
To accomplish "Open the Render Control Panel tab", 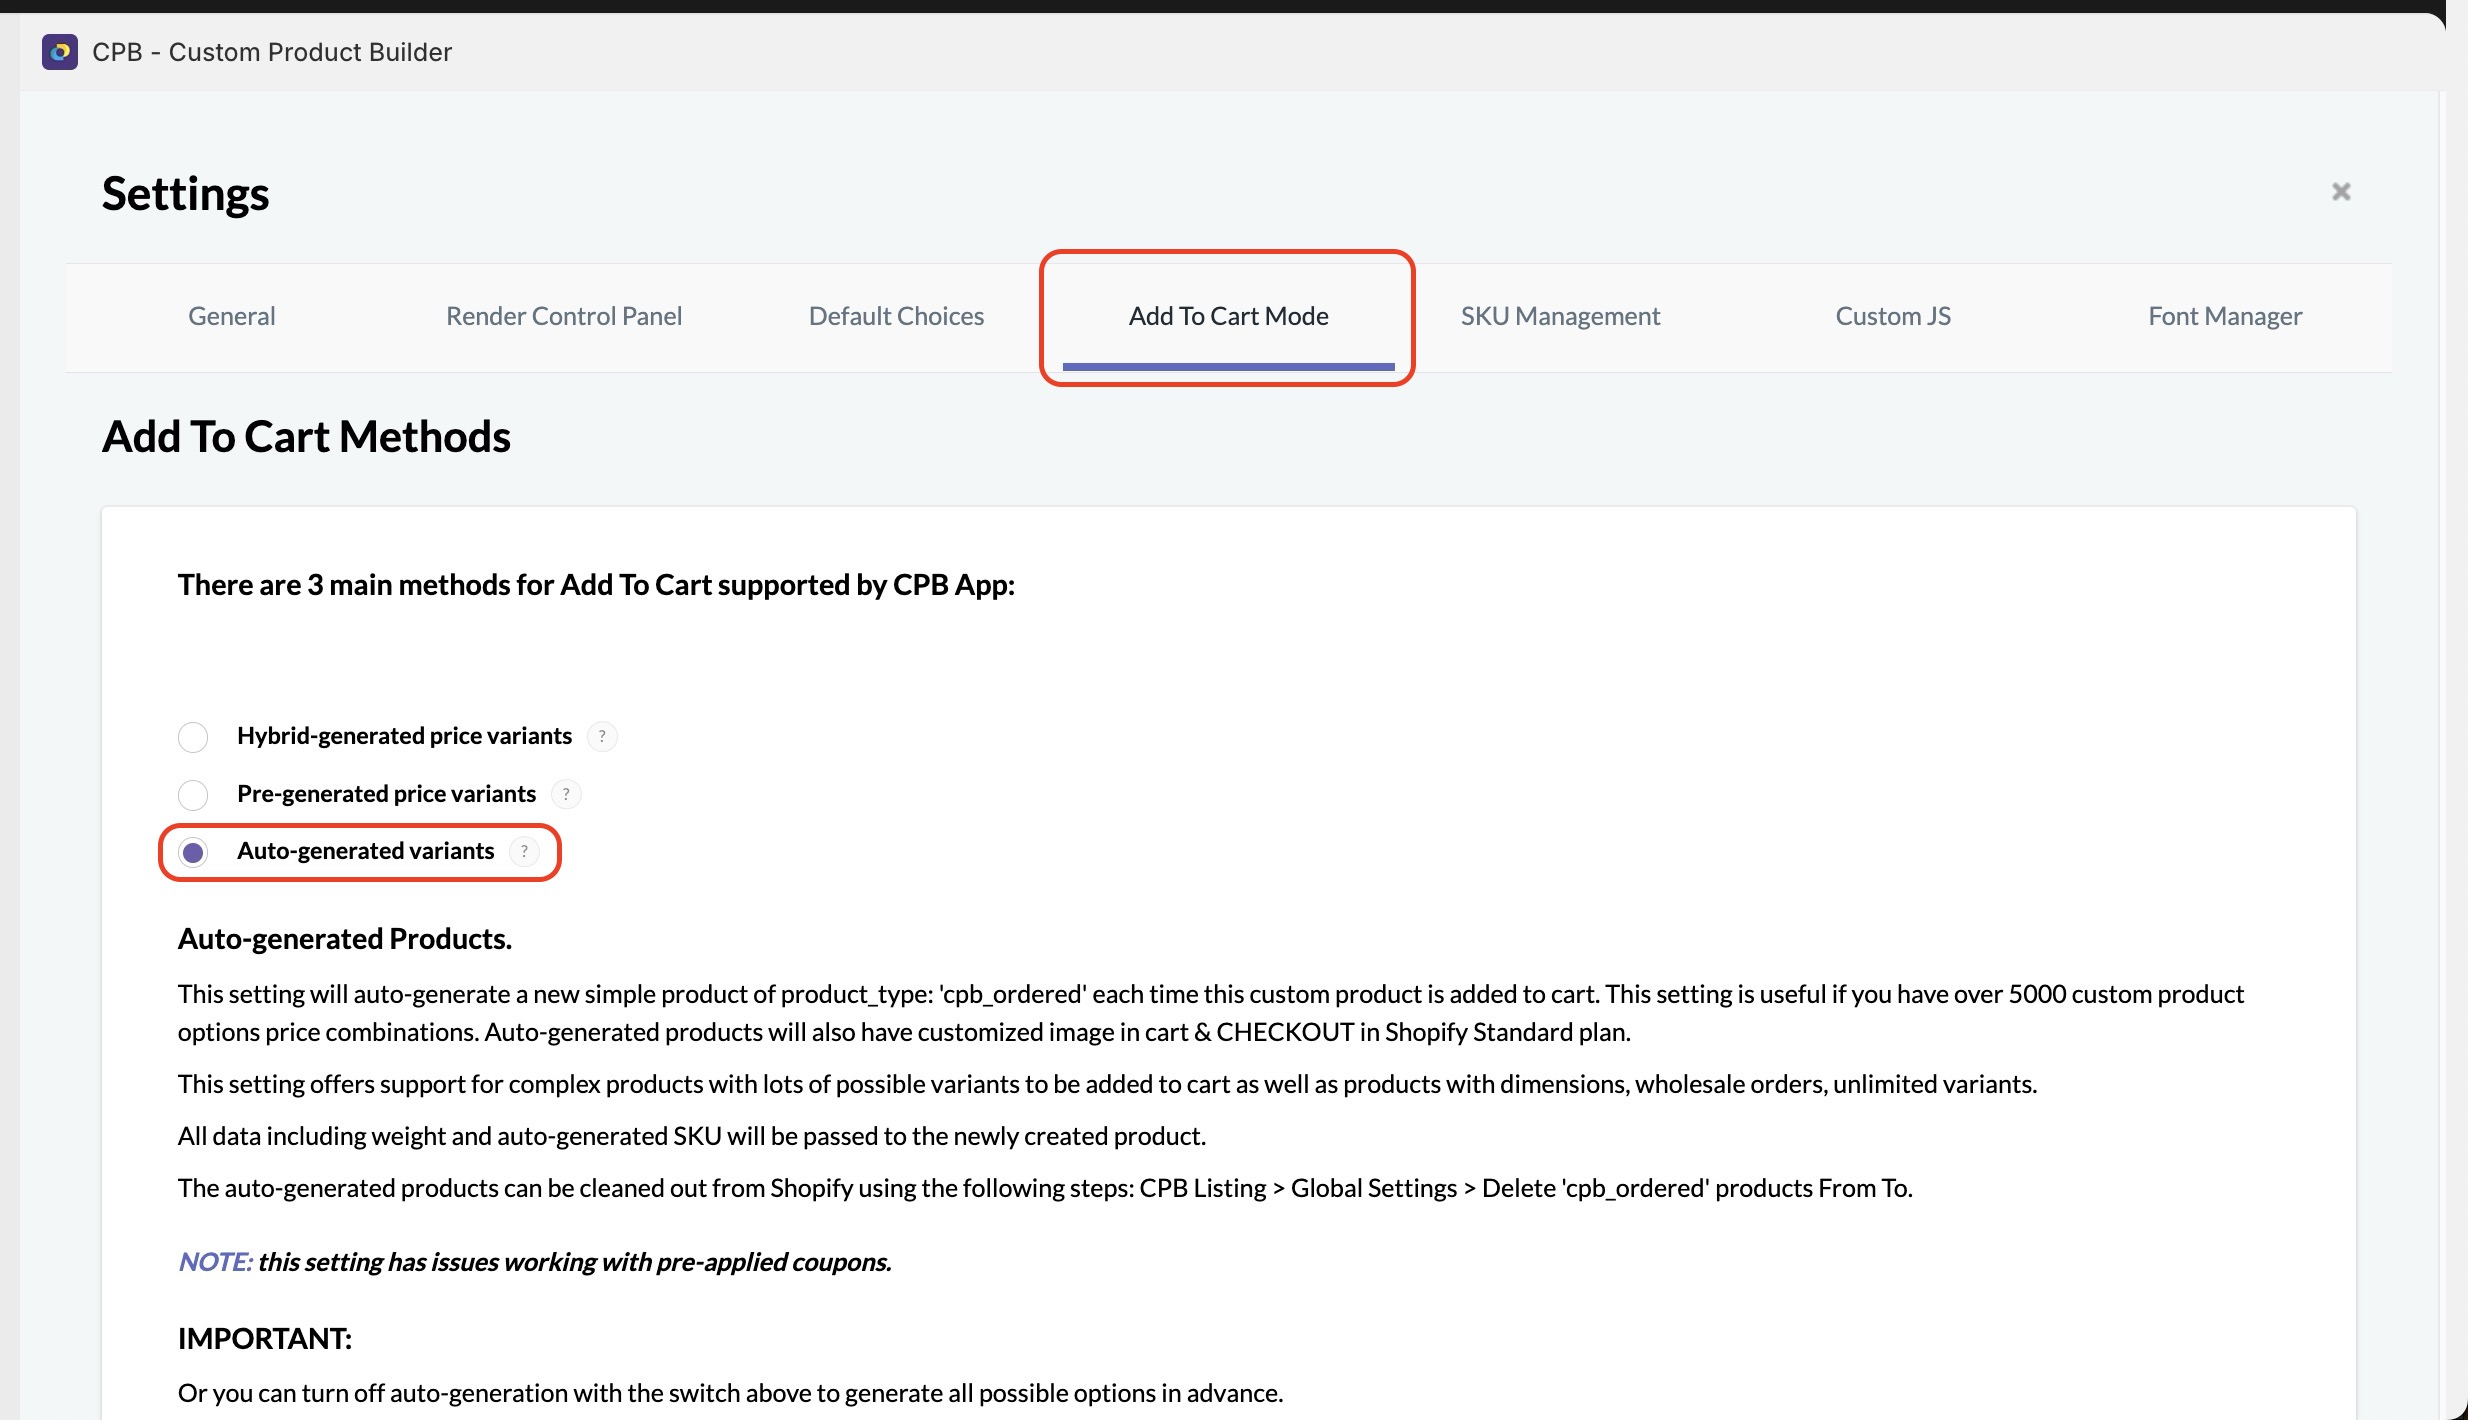I will [x=564, y=317].
